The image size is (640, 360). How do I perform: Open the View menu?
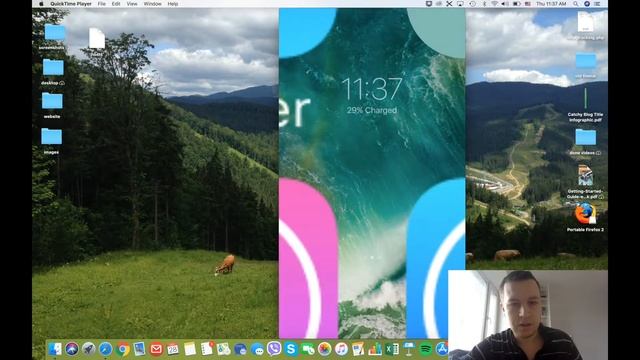132,4
